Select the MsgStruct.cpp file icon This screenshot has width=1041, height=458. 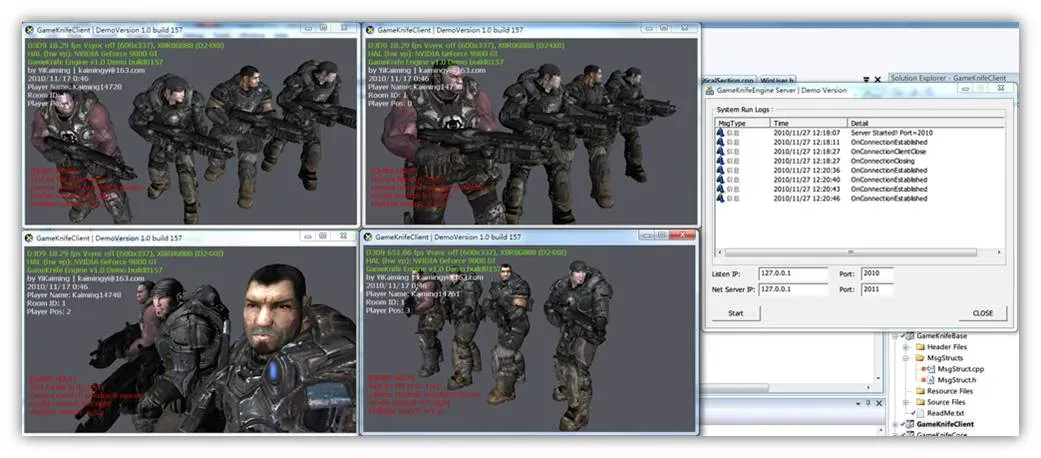(929, 369)
